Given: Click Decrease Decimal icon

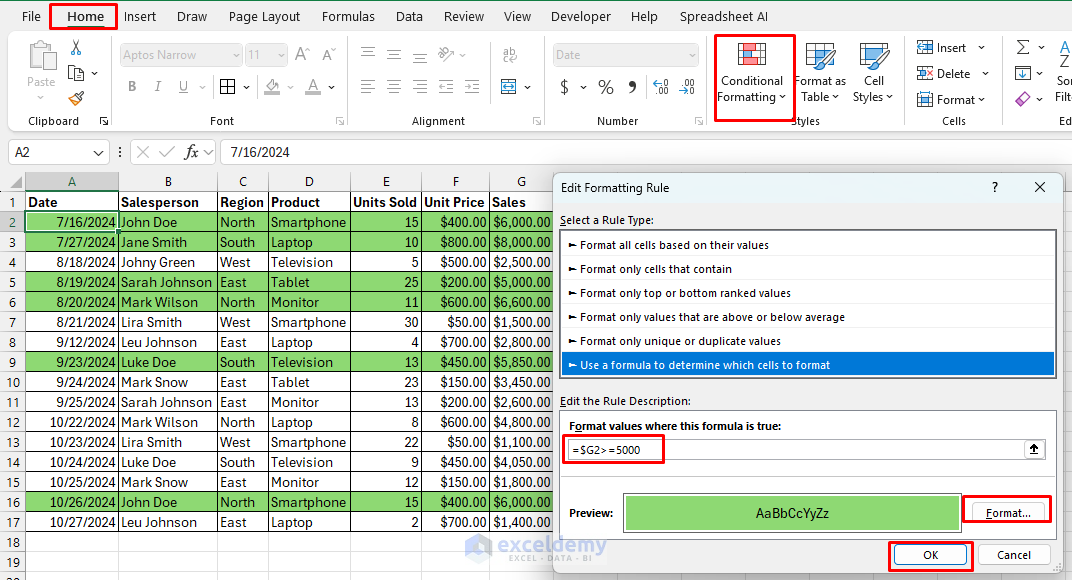Looking at the screenshot, I should [687, 86].
